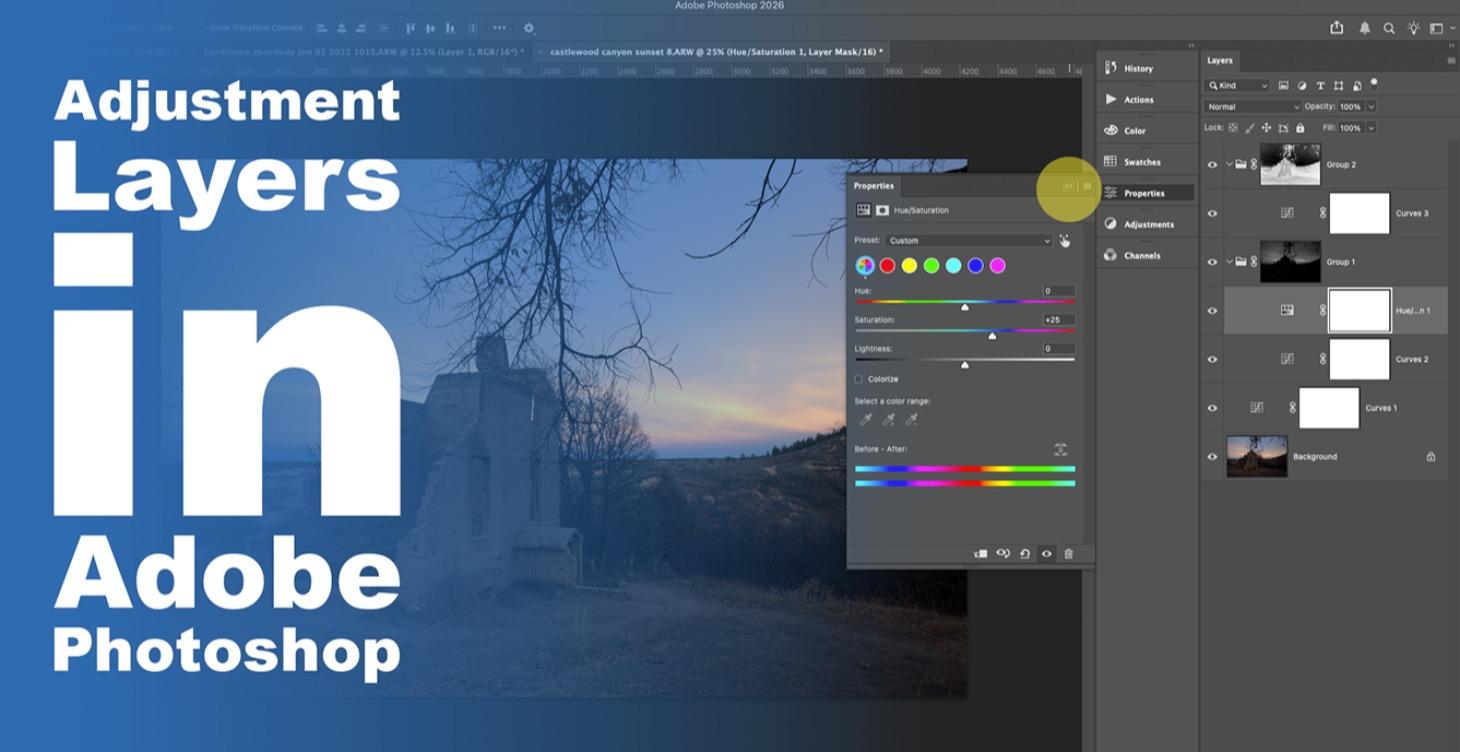
Task: Open the notifications bell
Action: [1364, 28]
